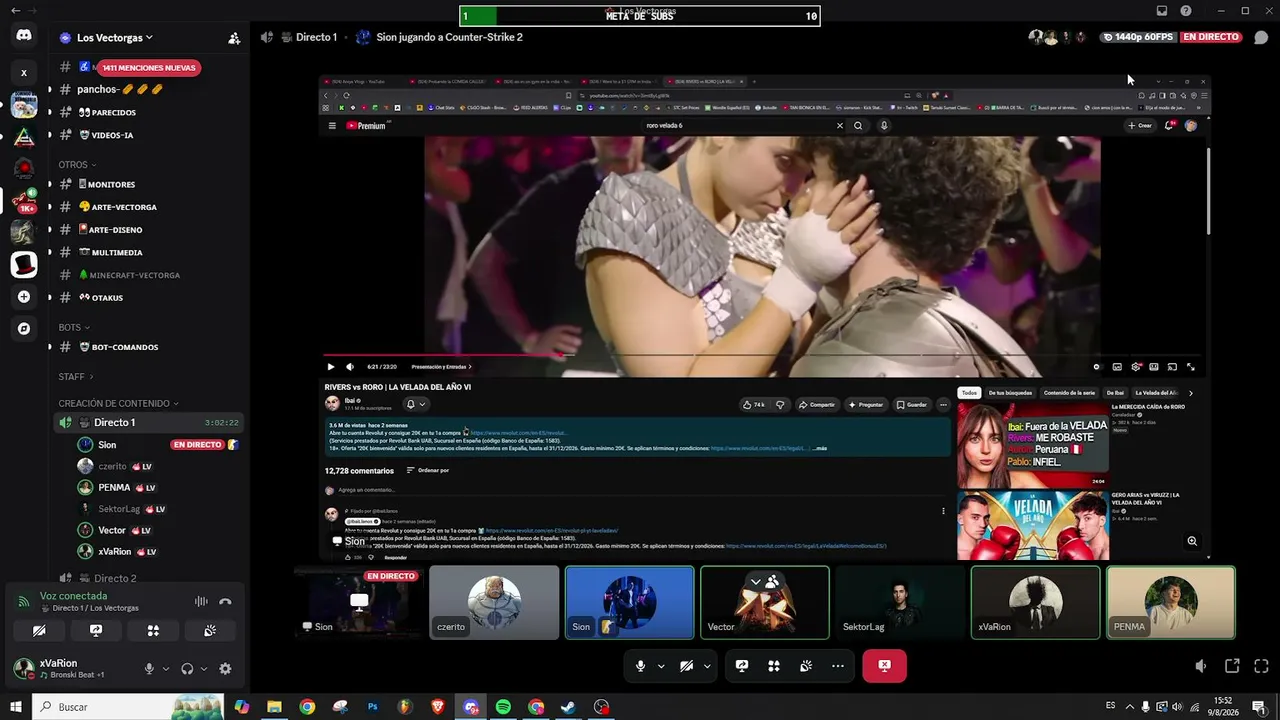Click the SektorLag participant tile
This screenshot has width=1280, height=720.
(x=900, y=602)
